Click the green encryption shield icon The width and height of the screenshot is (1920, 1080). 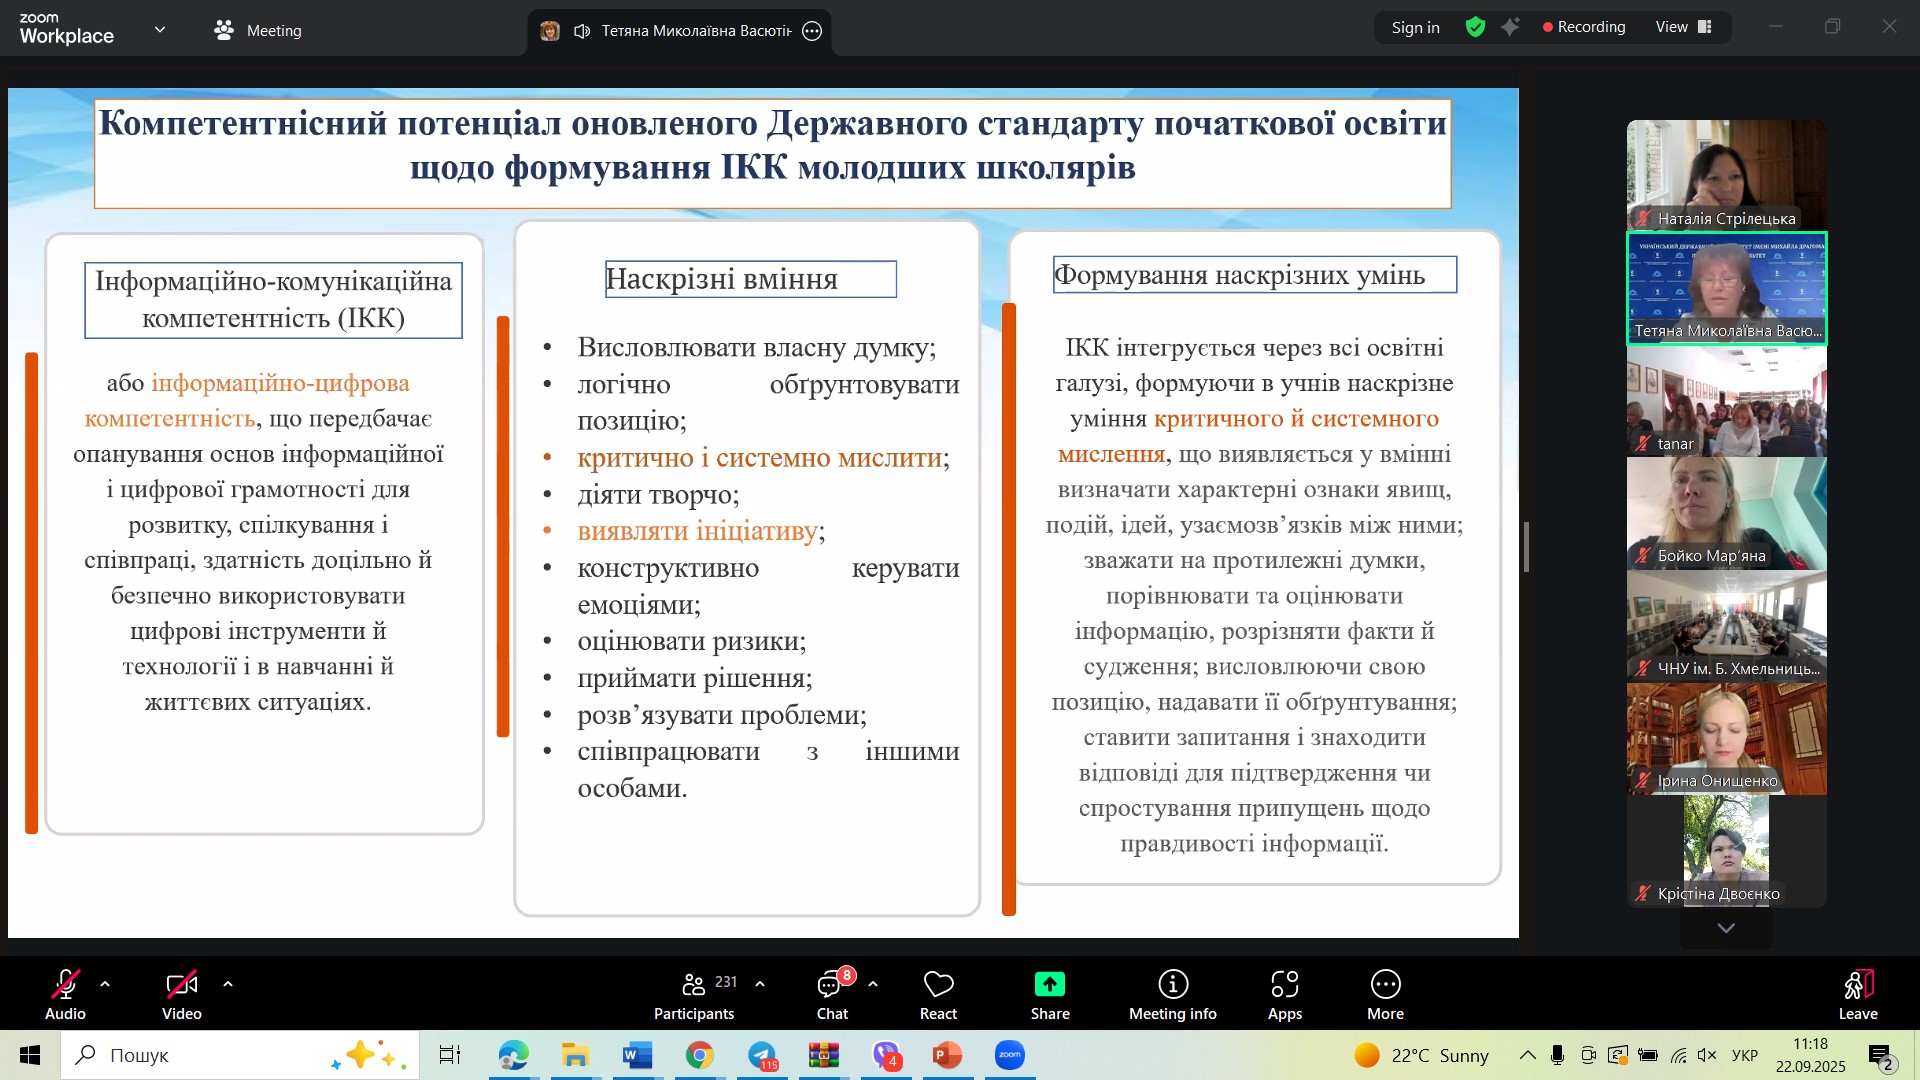1475,27
